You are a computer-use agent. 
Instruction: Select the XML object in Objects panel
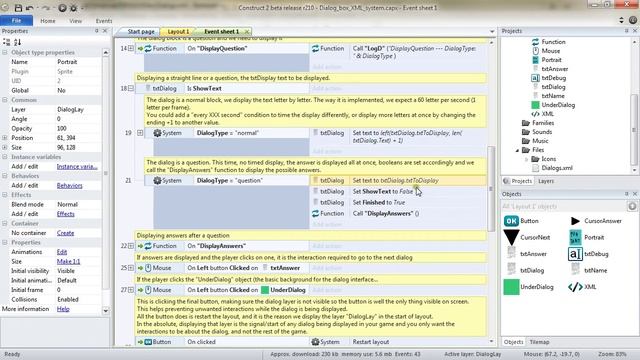[575, 287]
